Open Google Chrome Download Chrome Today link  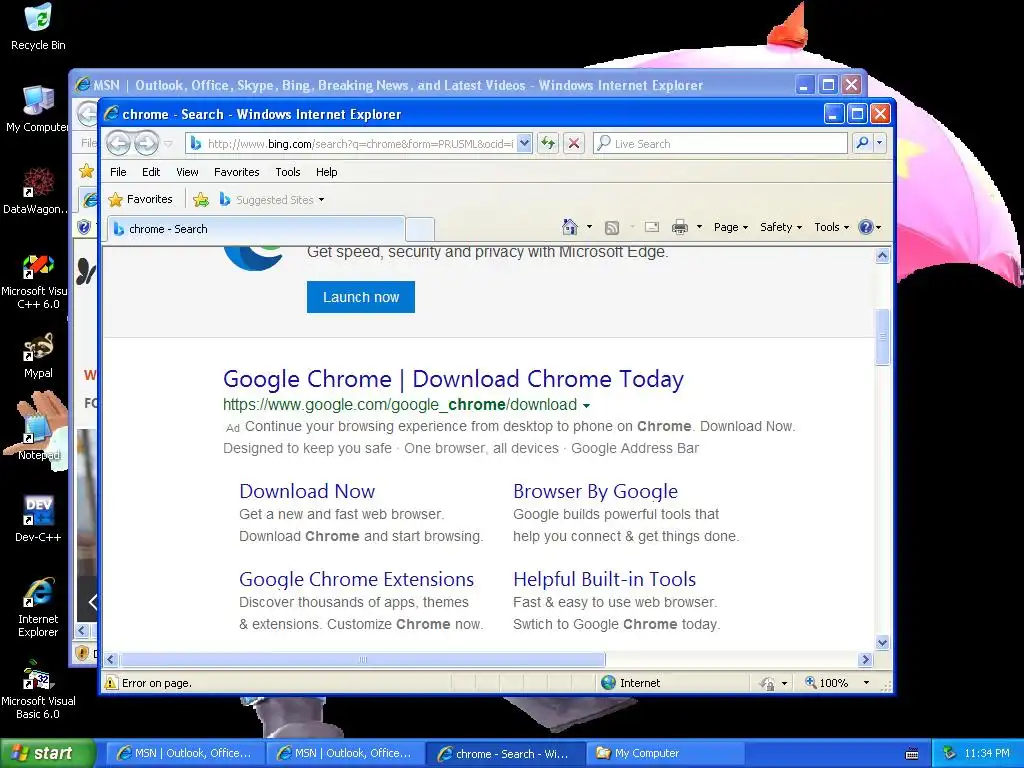tap(453, 379)
